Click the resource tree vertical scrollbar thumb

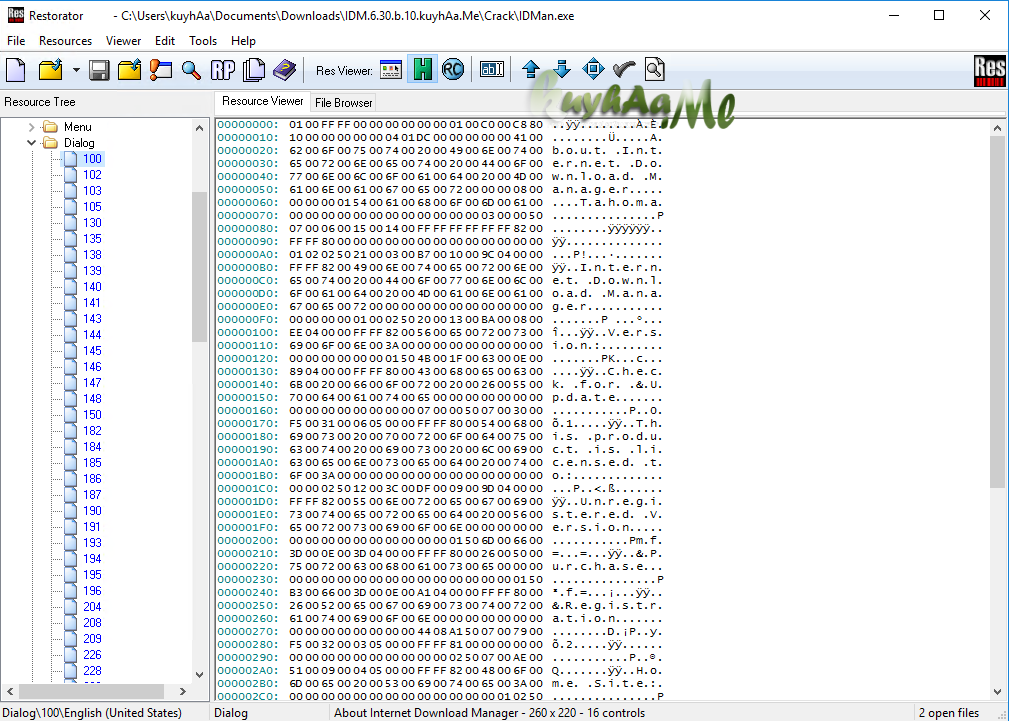199,267
